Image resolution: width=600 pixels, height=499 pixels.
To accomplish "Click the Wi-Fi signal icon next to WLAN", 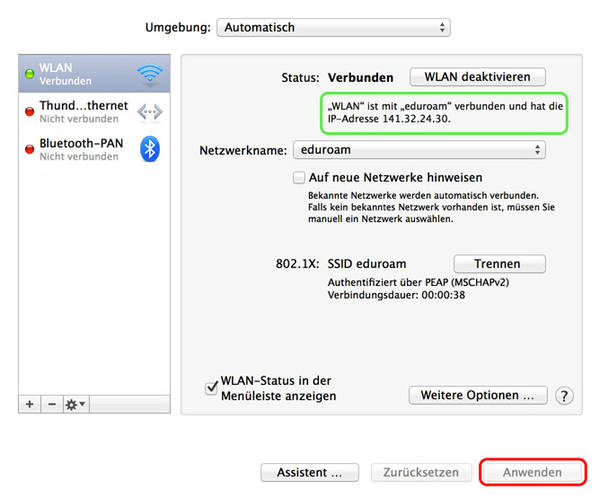I will click(x=150, y=73).
